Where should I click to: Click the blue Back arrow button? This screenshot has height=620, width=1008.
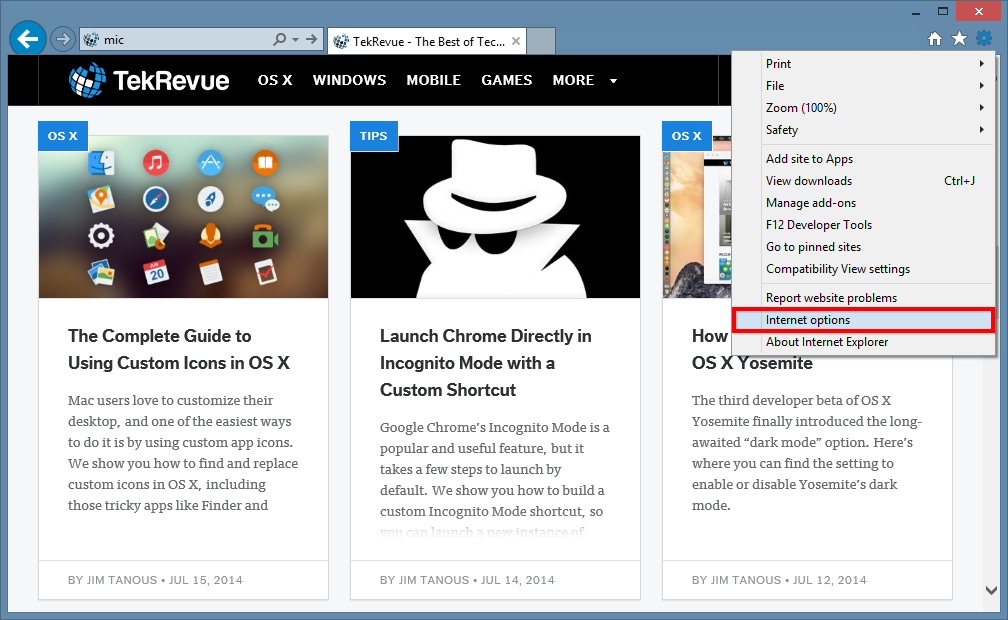pos(28,39)
